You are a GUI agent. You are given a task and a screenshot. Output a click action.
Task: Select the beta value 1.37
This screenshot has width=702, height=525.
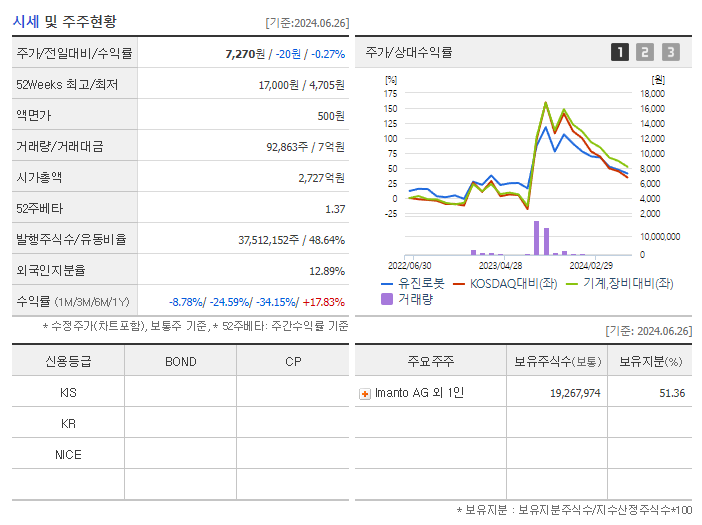pos(335,209)
